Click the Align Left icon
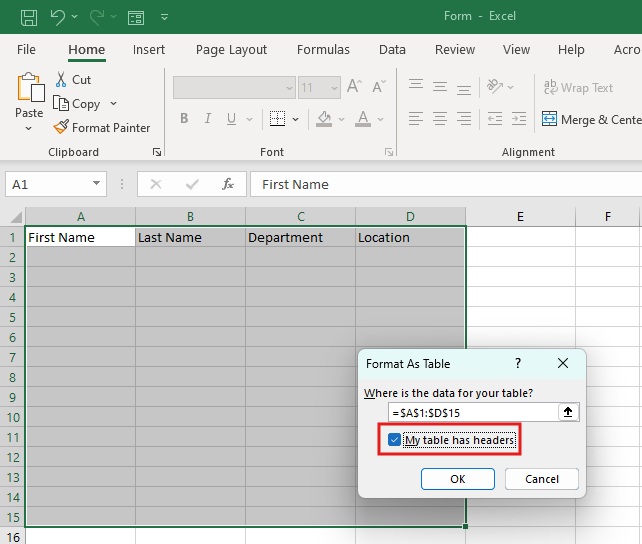The image size is (642, 544). point(416,119)
